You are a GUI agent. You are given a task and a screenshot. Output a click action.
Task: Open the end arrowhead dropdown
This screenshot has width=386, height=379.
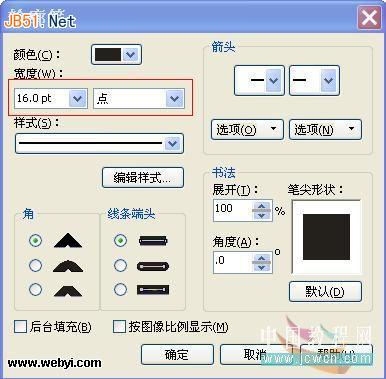point(328,80)
